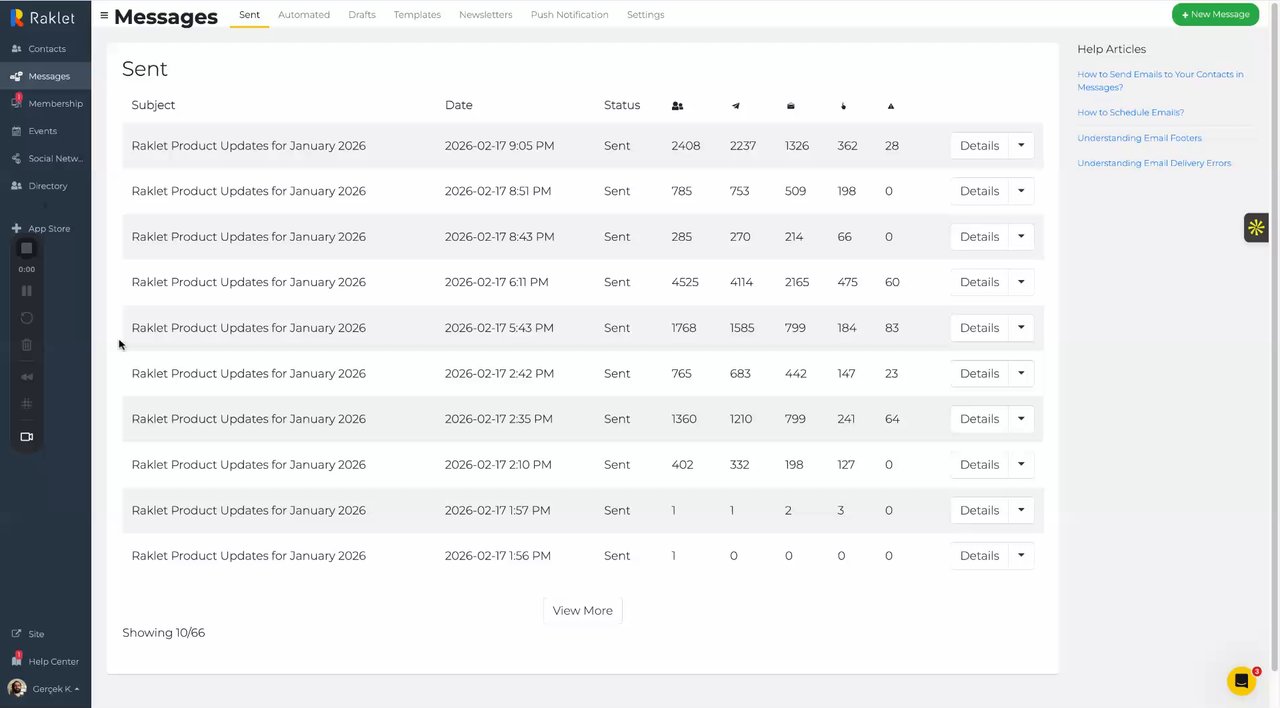Expand Details dropdown arrow for 1:56 PM message
The image size is (1280, 708).
click(1021, 556)
